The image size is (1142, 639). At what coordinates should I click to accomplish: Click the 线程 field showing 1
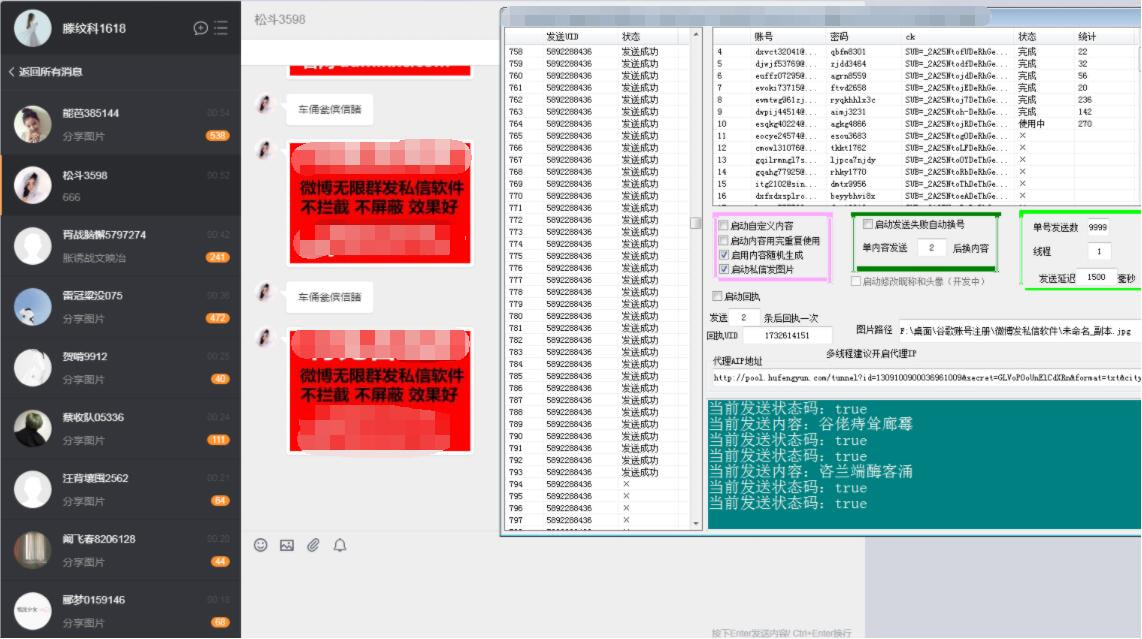point(1098,251)
